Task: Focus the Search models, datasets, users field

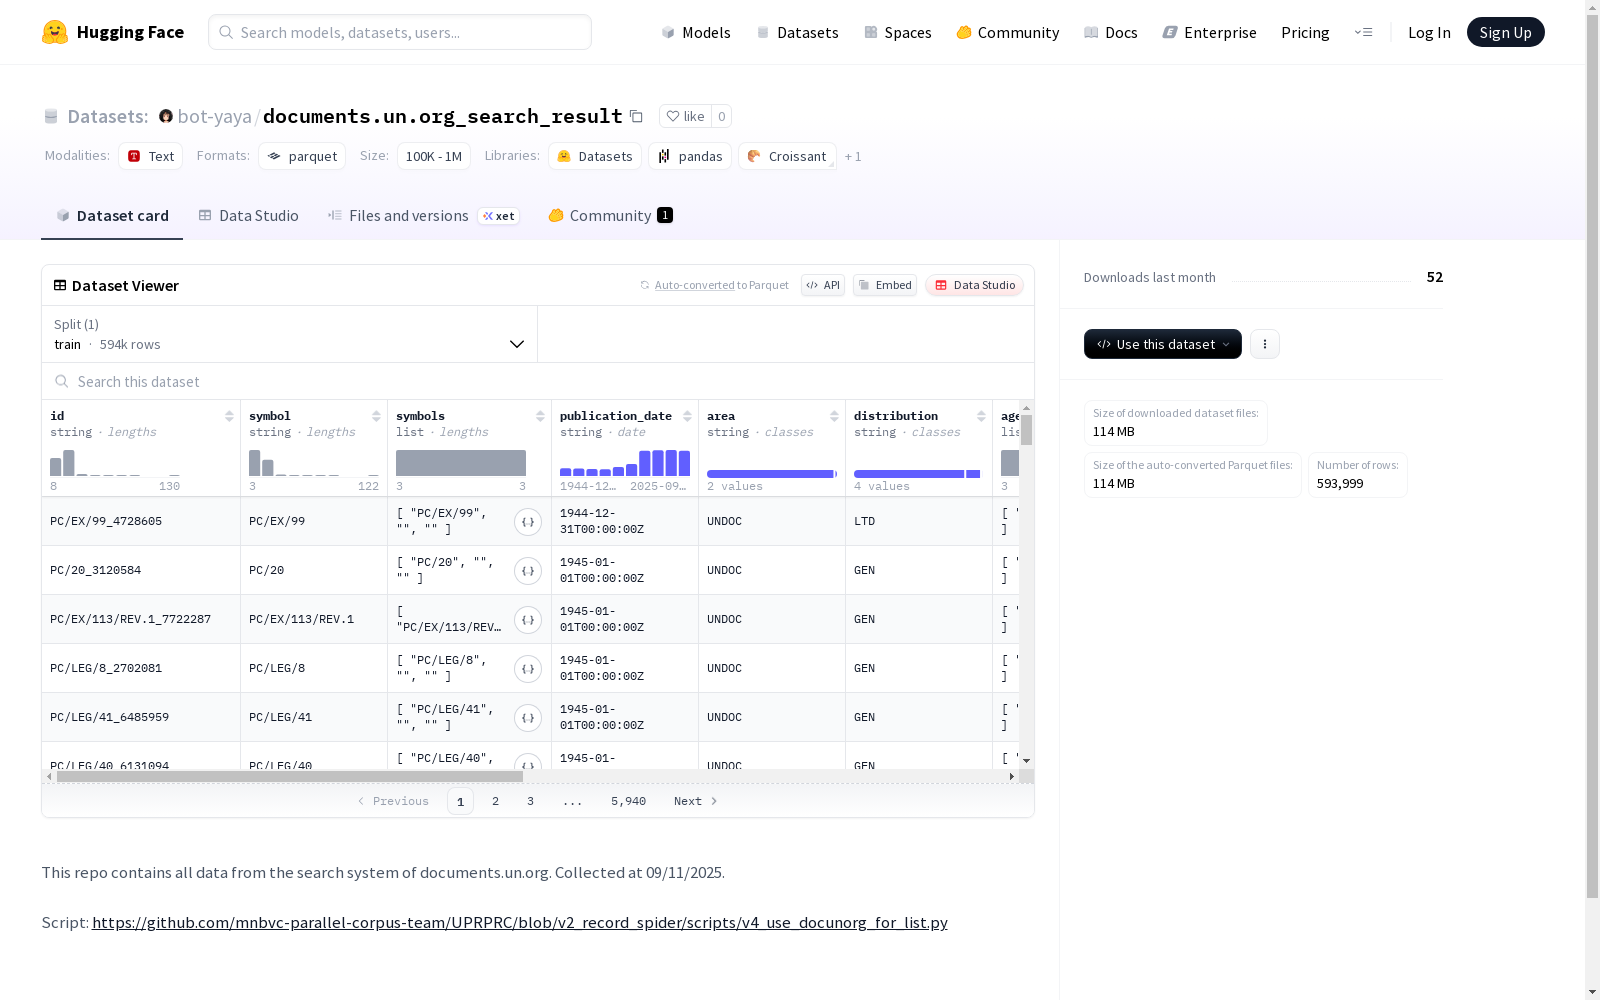Action: click(x=400, y=32)
